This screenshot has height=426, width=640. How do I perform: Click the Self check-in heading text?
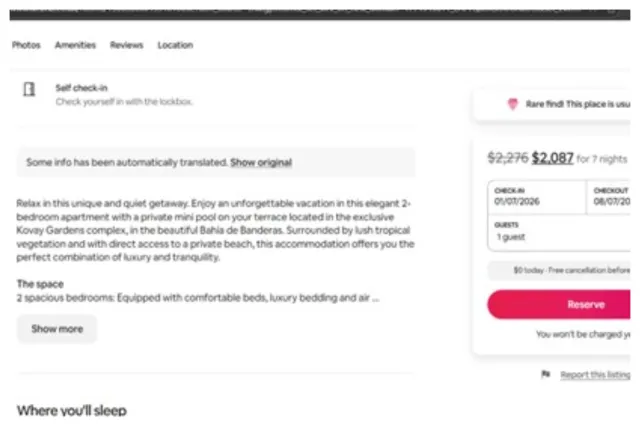click(x=76, y=88)
